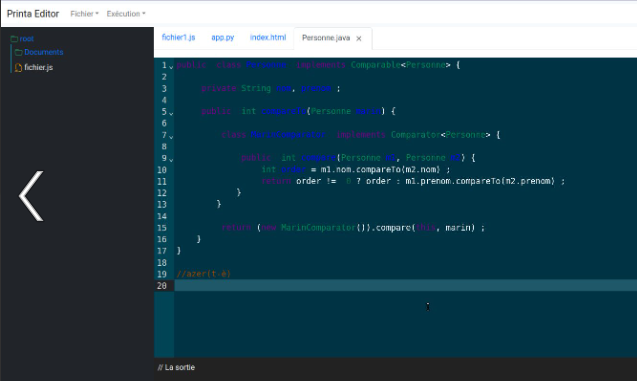
Task: Click the Printa Editor brand title
Action: click(33, 14)
